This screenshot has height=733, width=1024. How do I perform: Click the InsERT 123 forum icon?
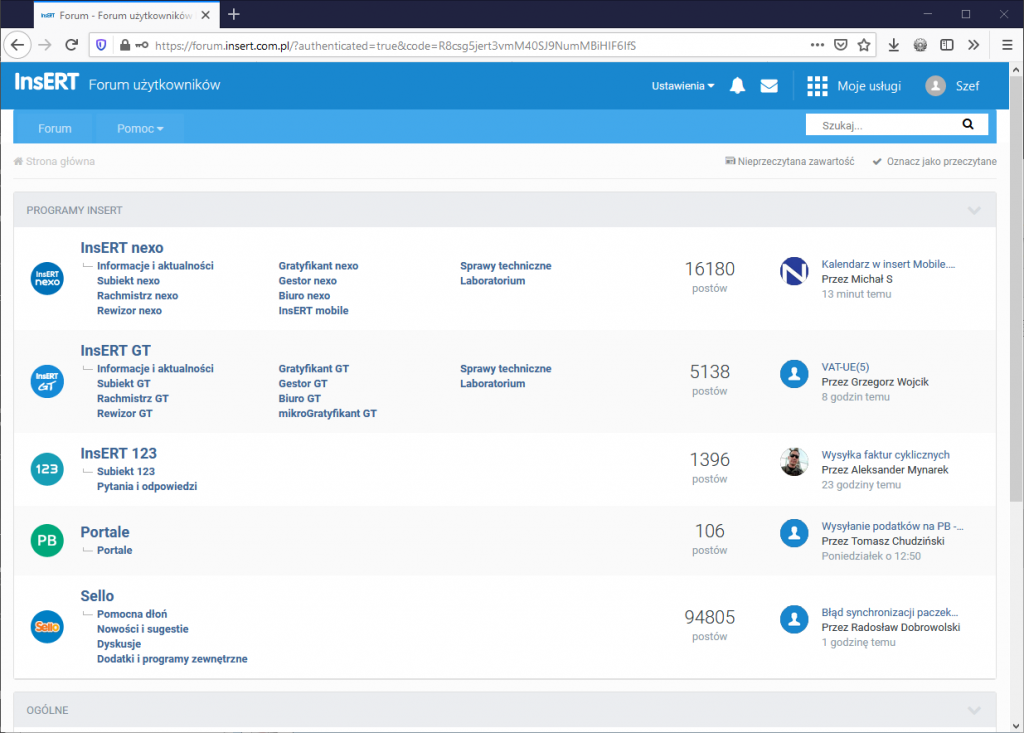coord(47,469)
